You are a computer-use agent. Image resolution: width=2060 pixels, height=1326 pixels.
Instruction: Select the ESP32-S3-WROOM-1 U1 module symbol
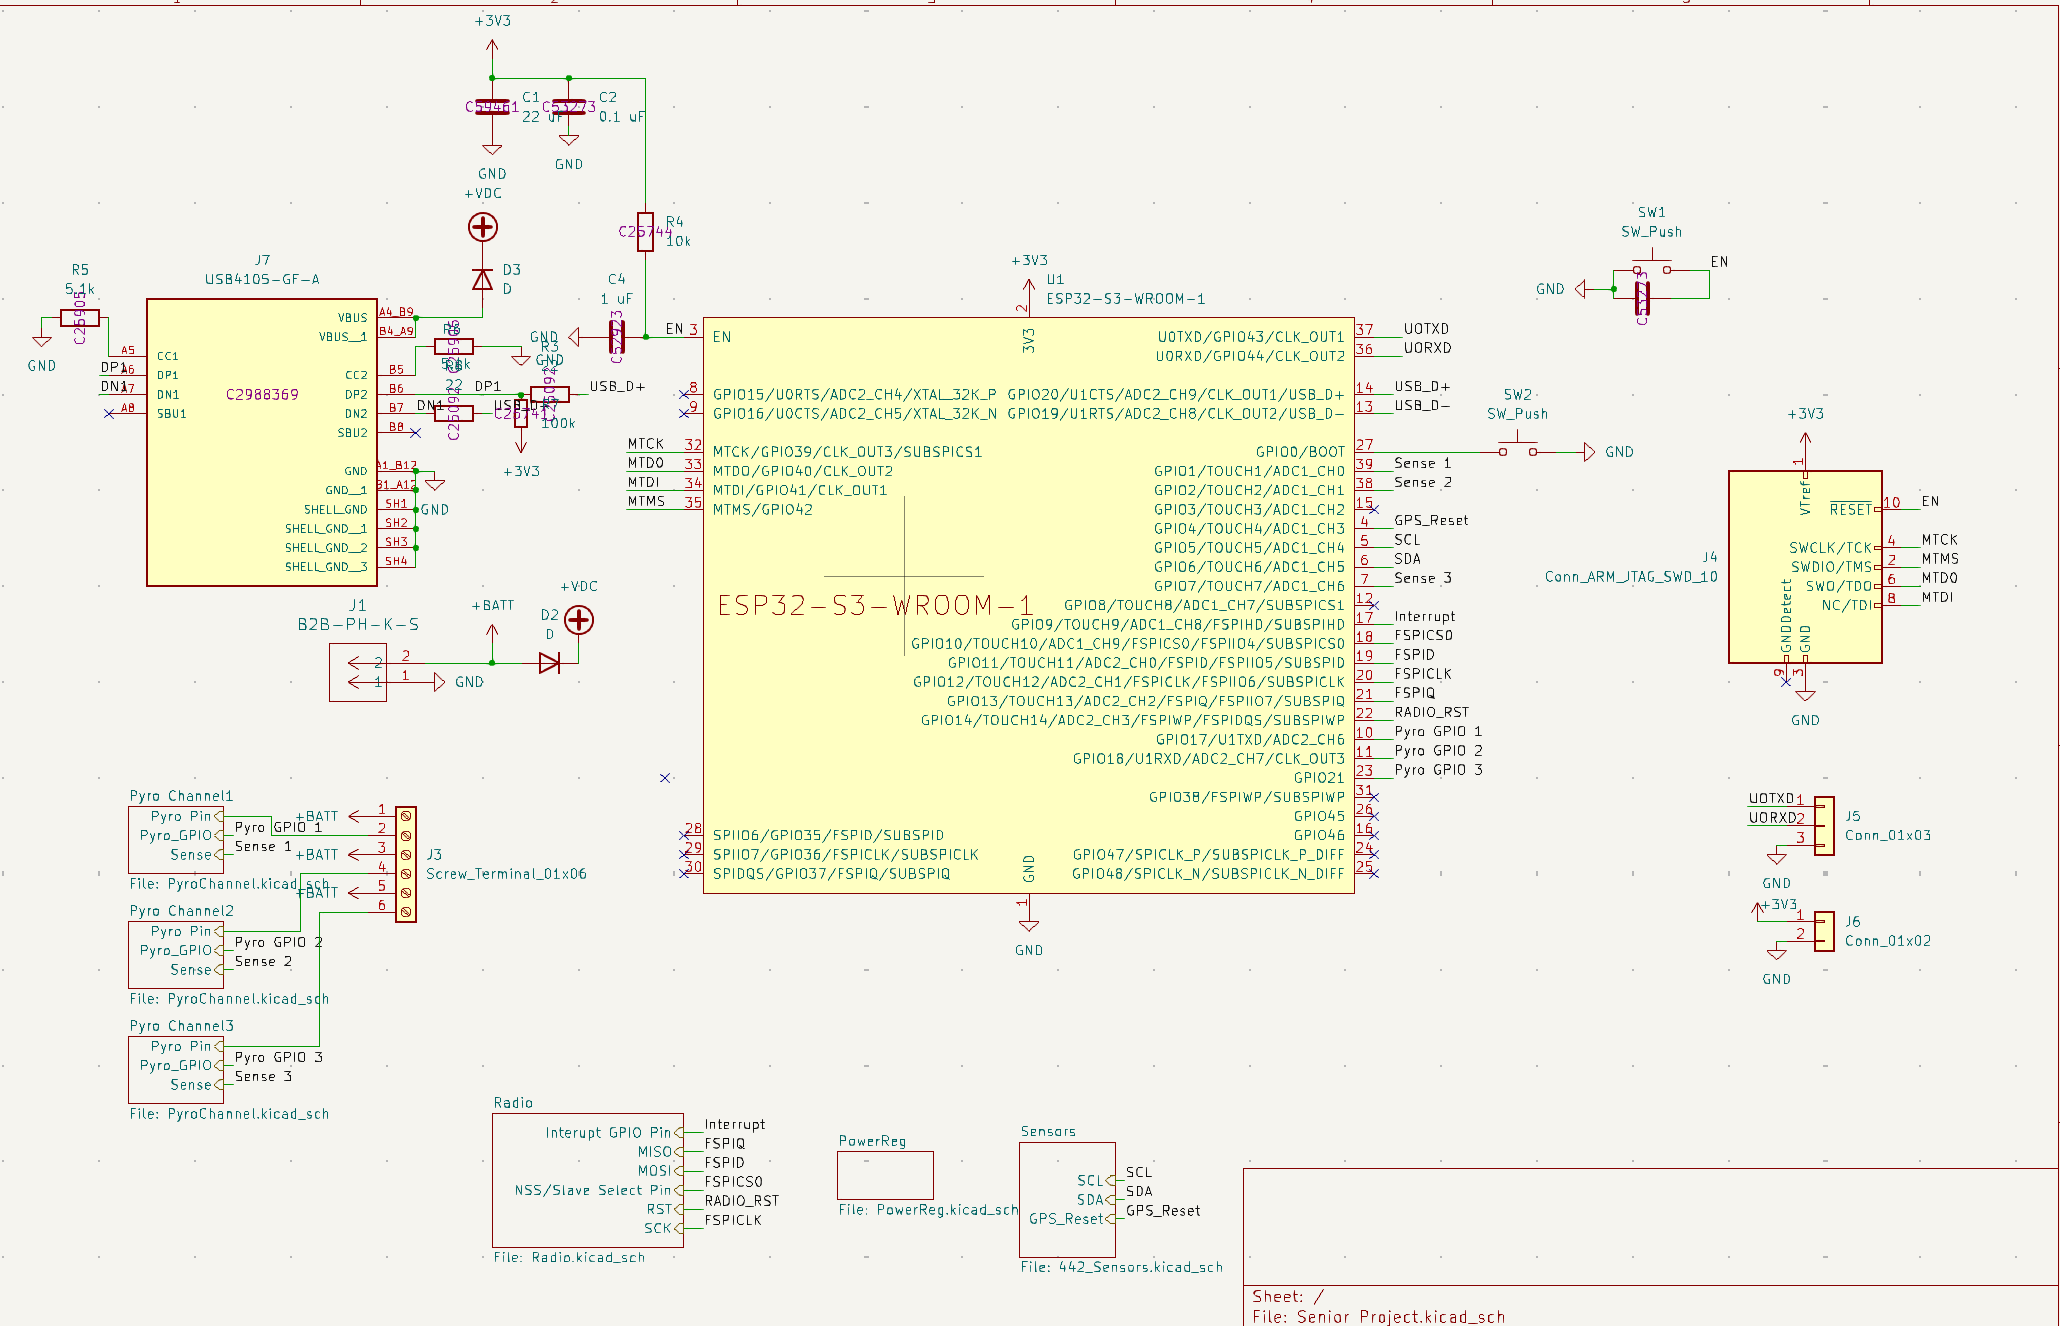(1029, 605)
